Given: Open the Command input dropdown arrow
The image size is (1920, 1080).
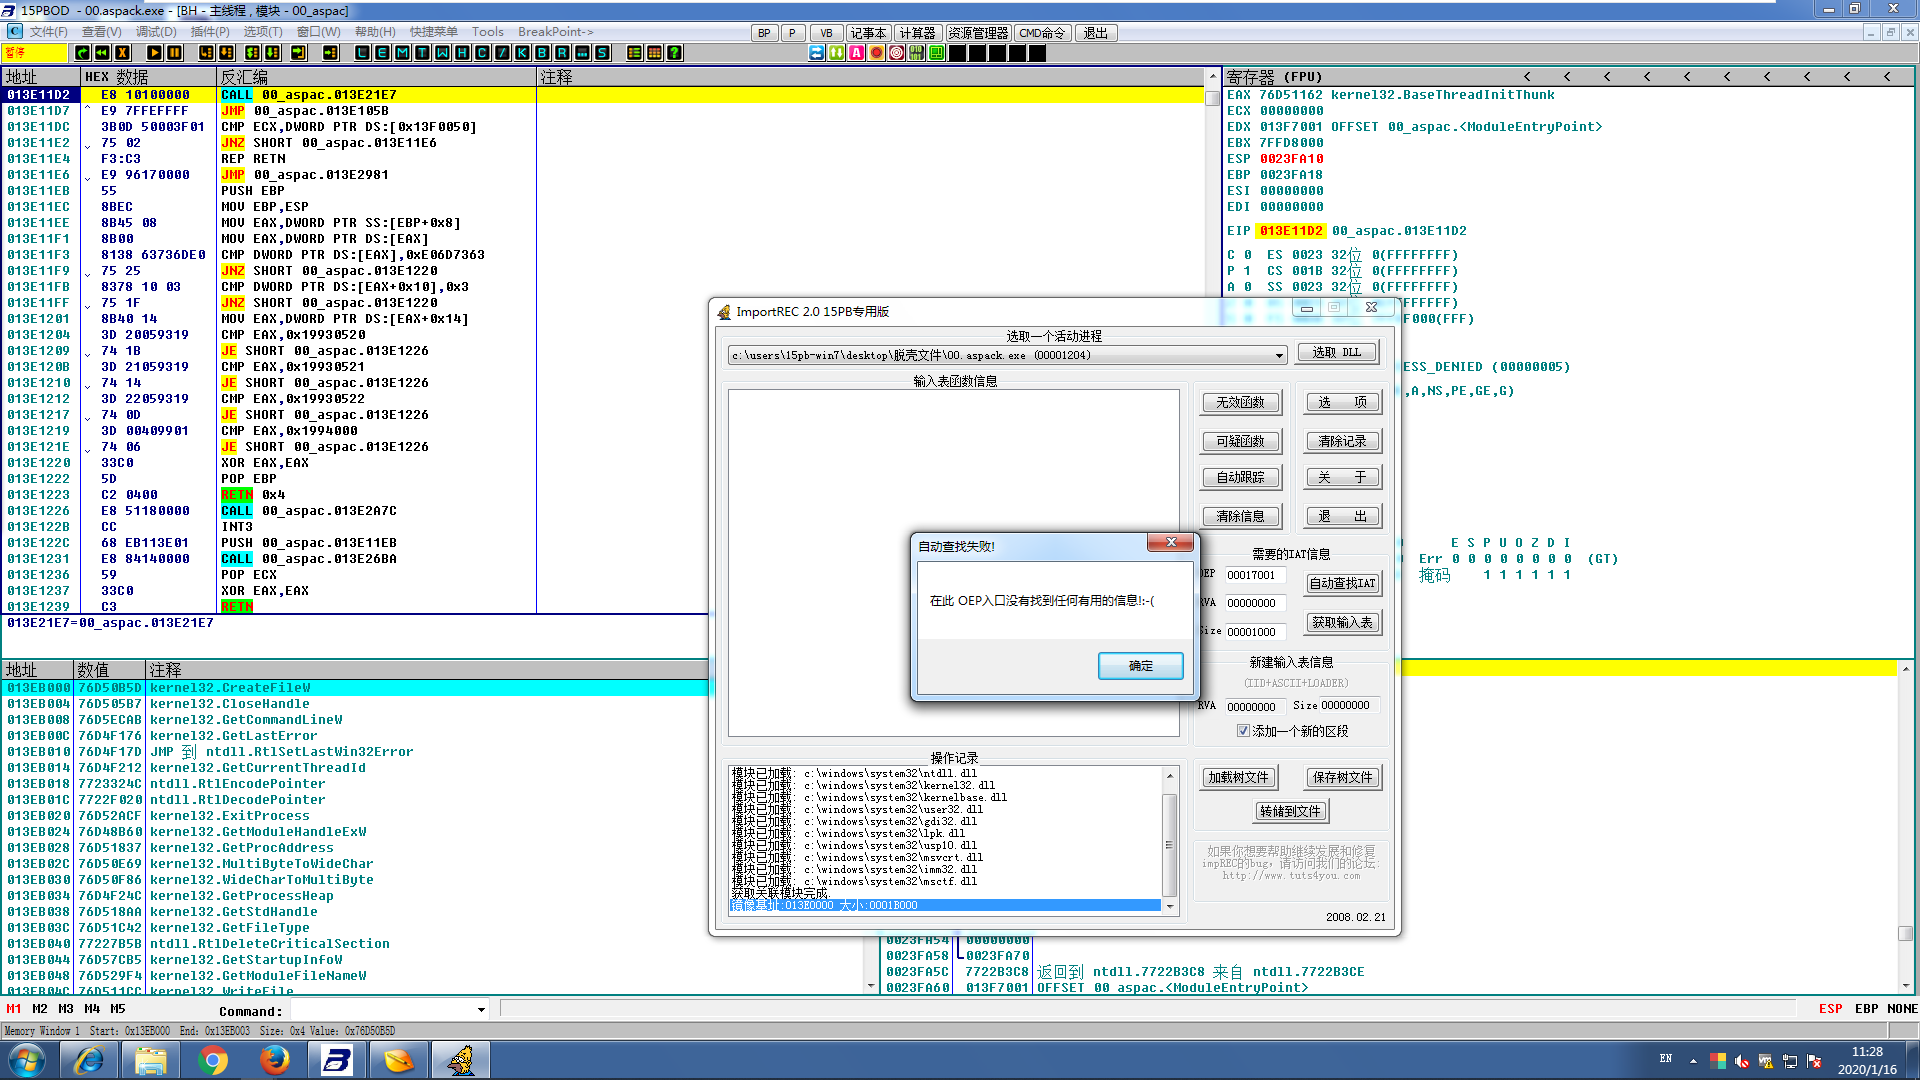Looking at the screenshot, I should click(481, 1010).
